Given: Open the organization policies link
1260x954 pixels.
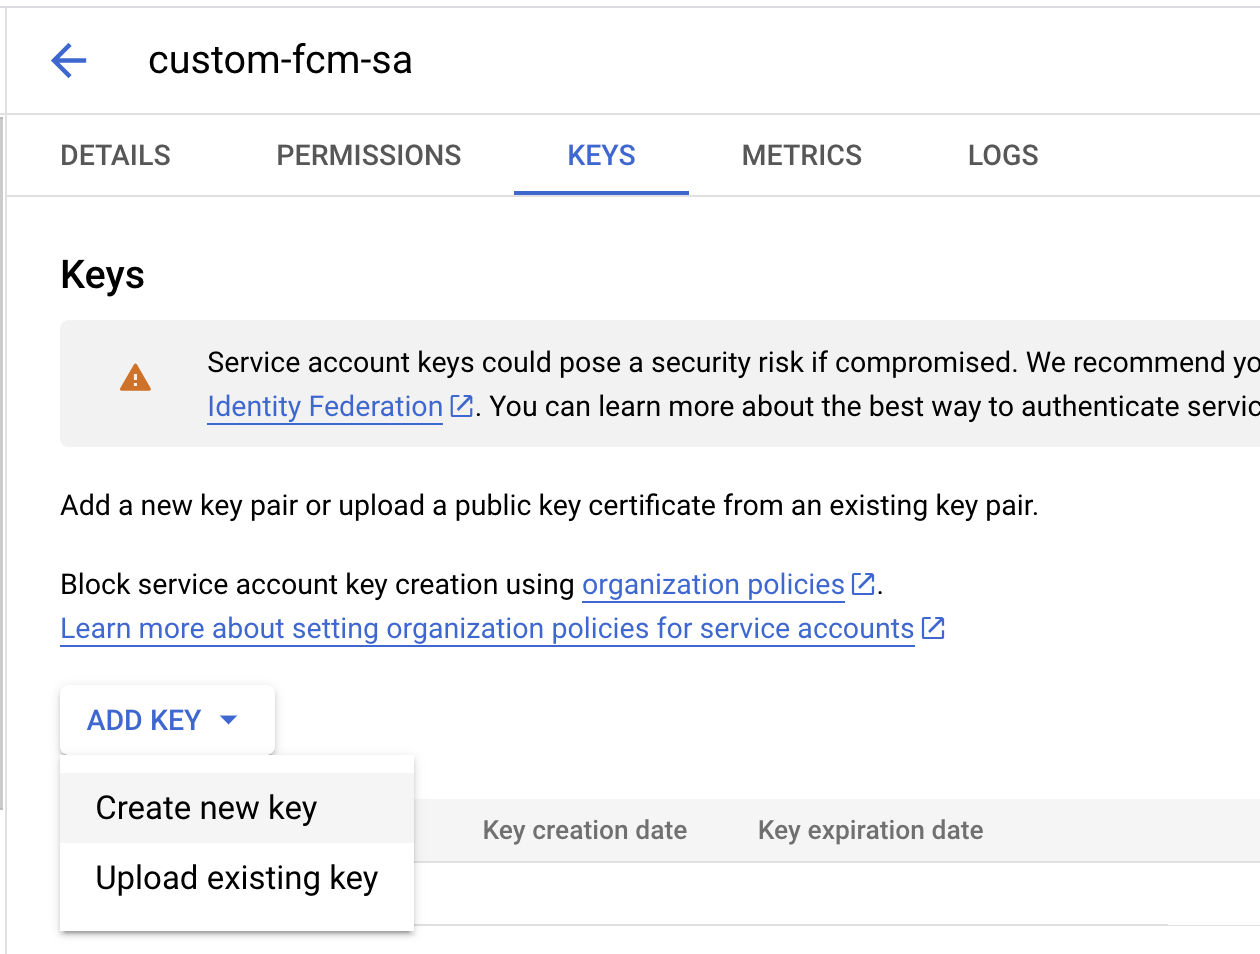Looking at the screenshot, I should 712,584.
